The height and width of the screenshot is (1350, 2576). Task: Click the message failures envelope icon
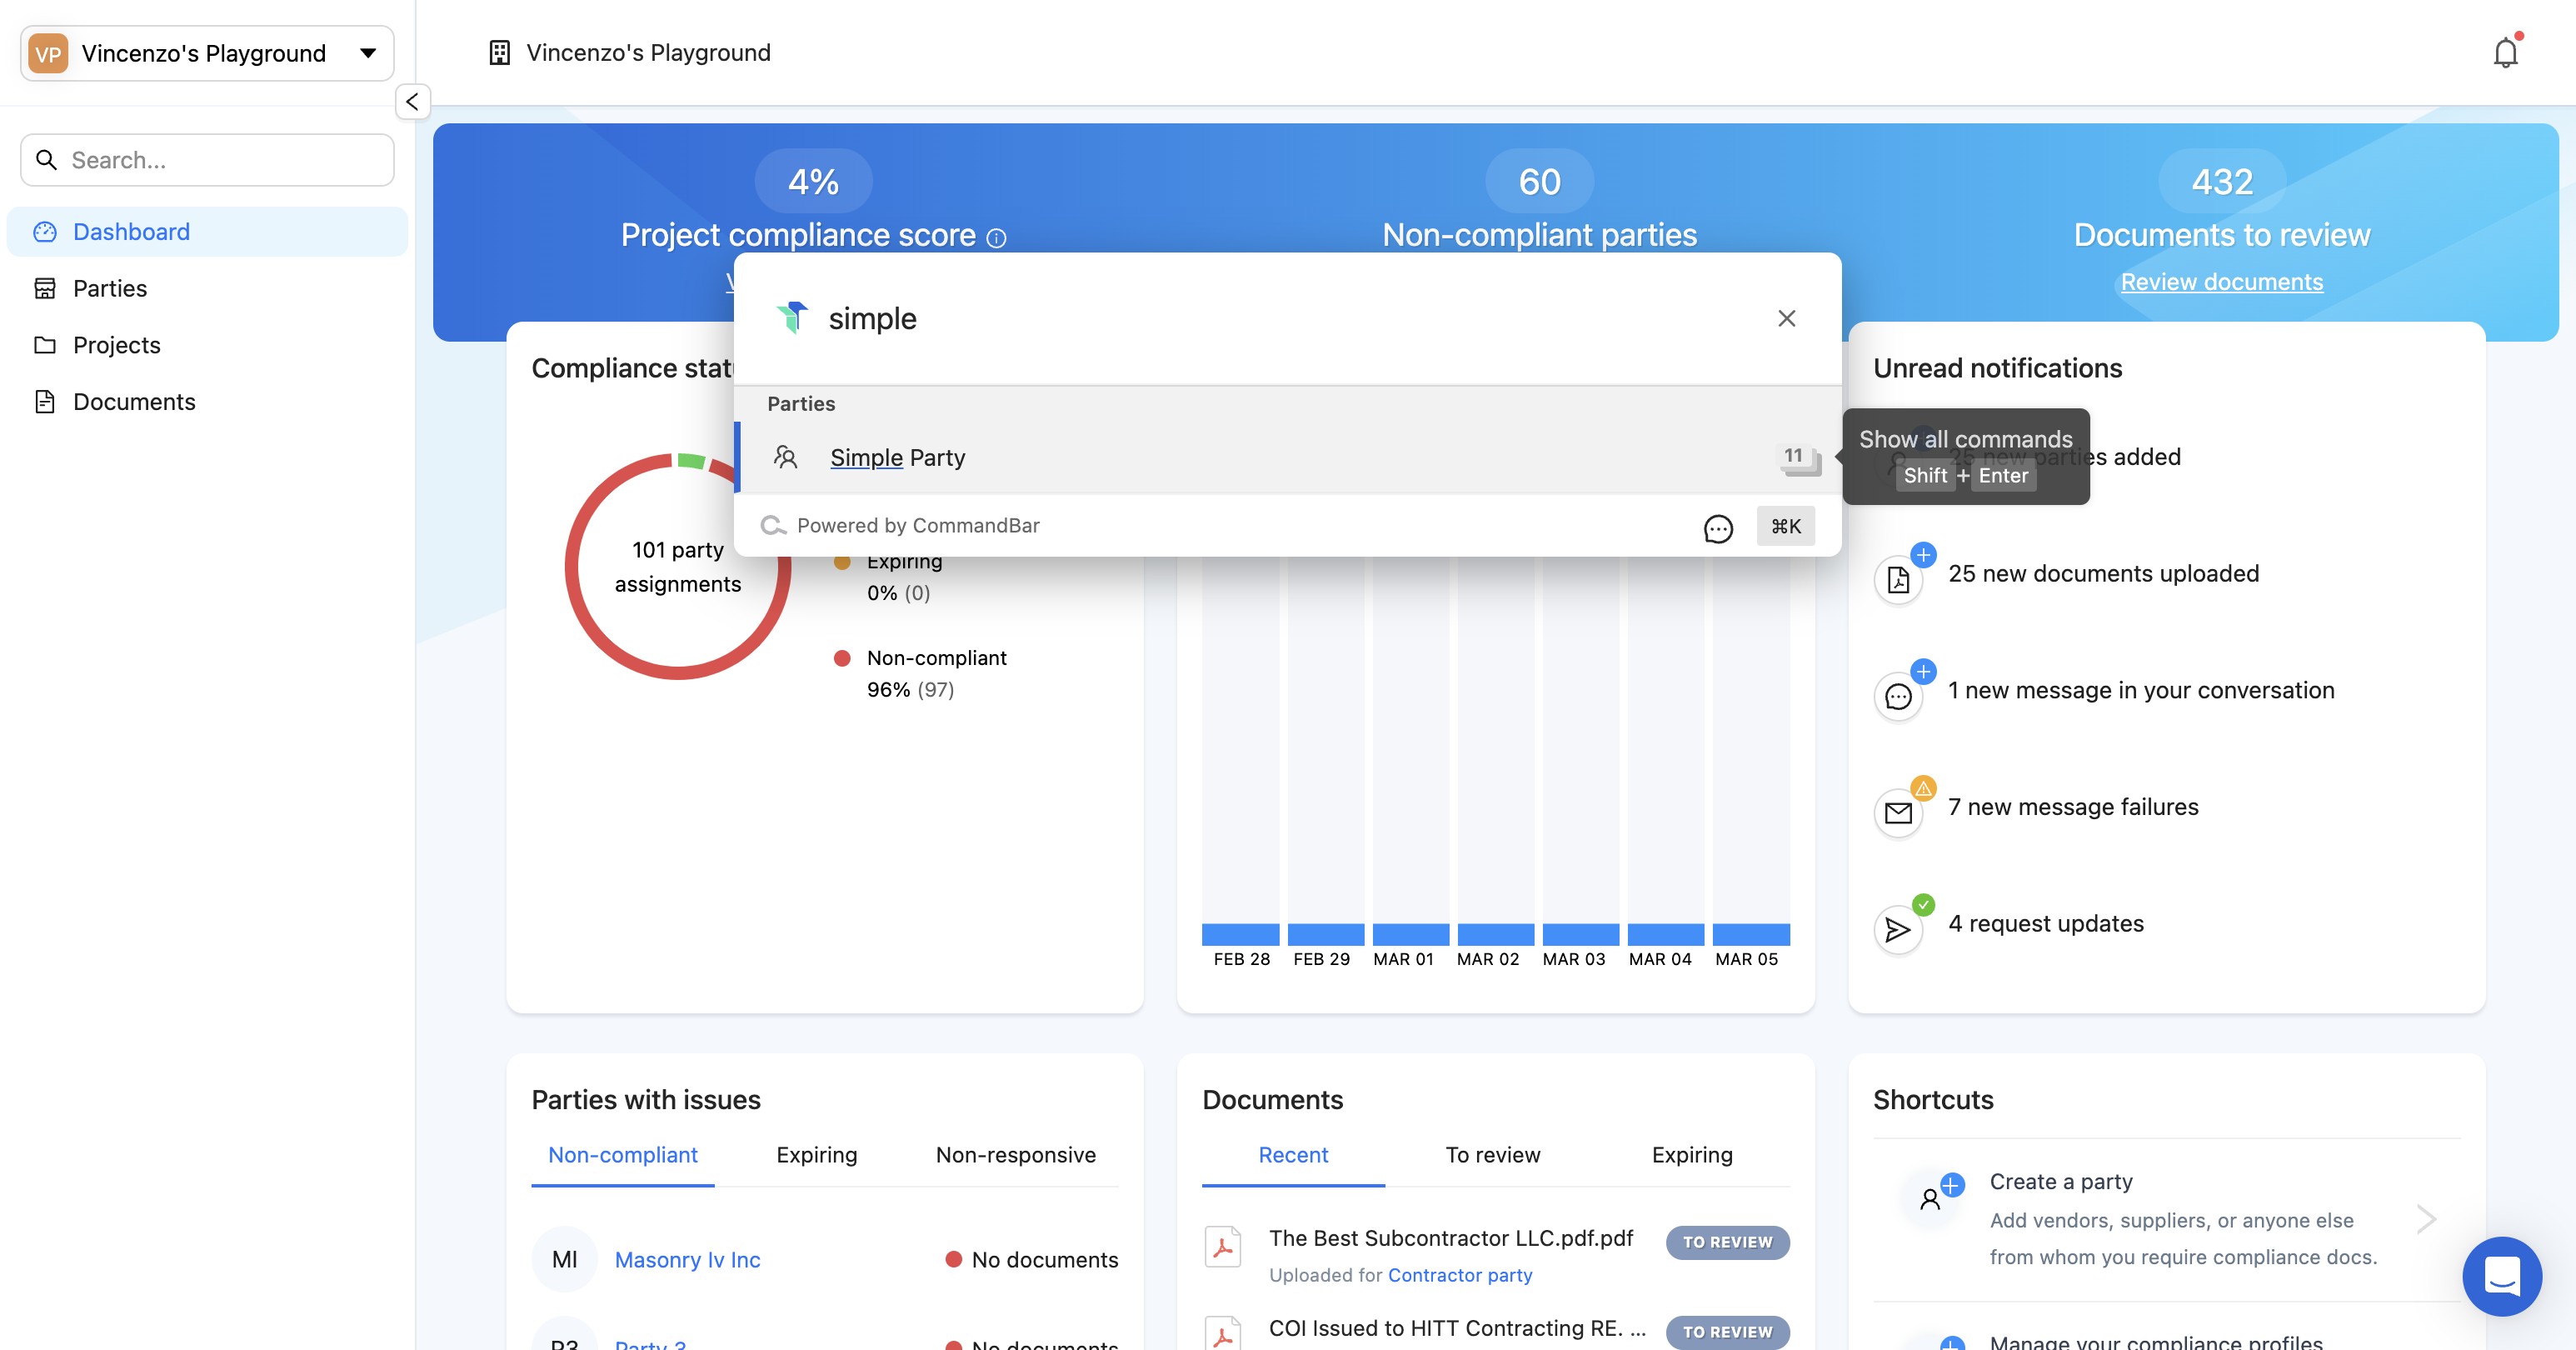click(1897, 812)
